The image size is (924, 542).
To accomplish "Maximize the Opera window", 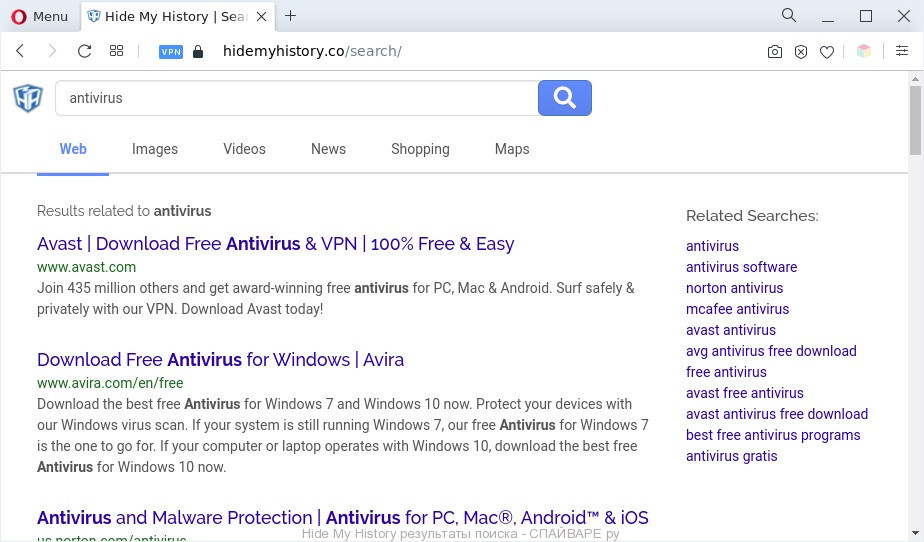I will [866, 16].
